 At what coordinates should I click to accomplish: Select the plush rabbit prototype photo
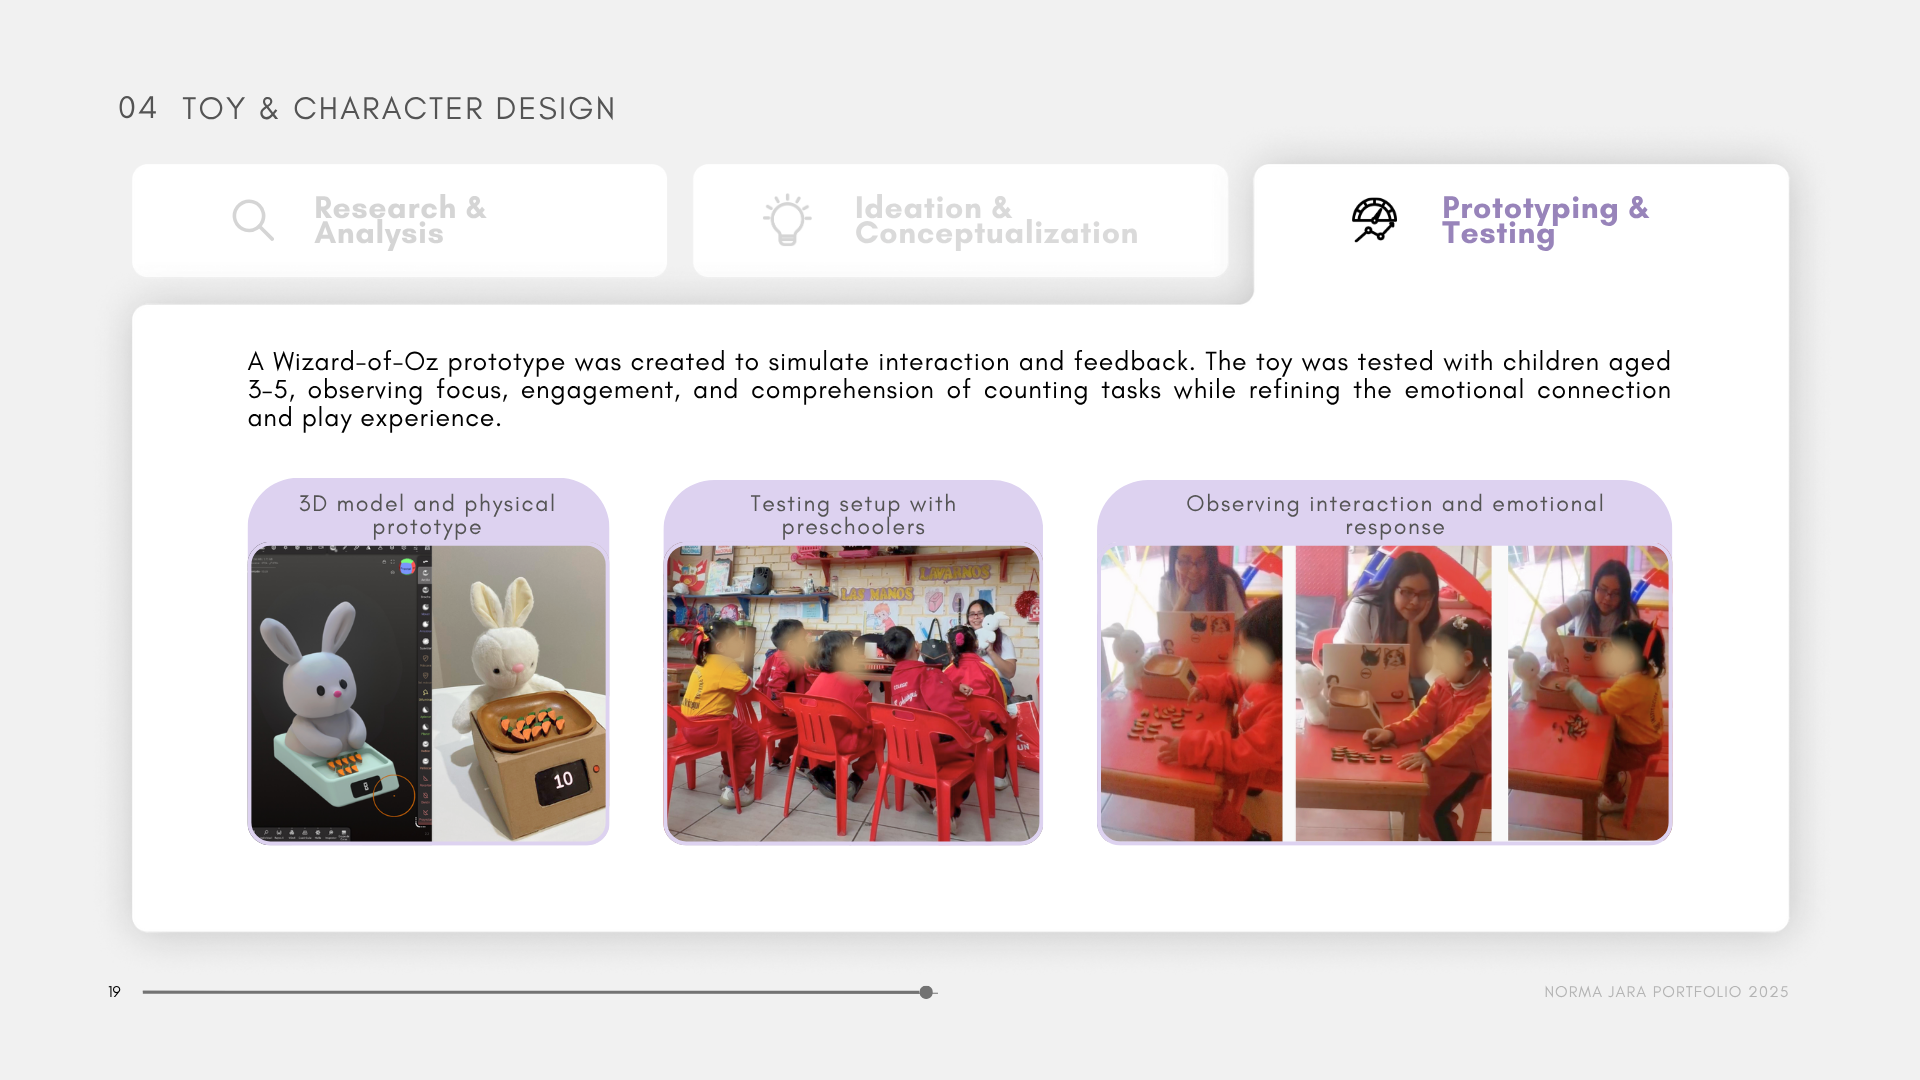click(x=519, y=693)
